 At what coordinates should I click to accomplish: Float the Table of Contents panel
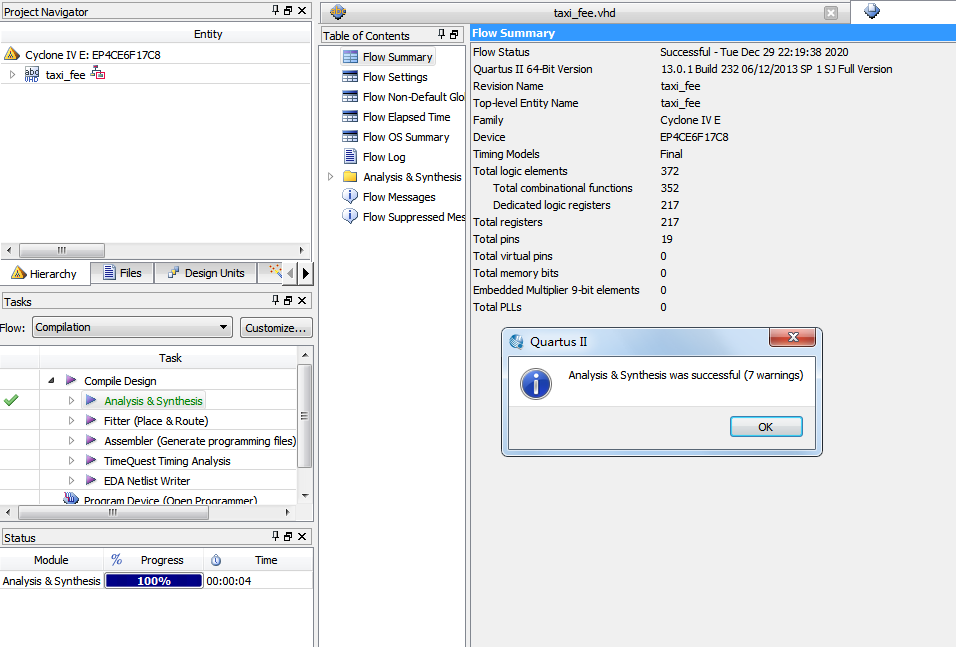click(x=454, y=35)
